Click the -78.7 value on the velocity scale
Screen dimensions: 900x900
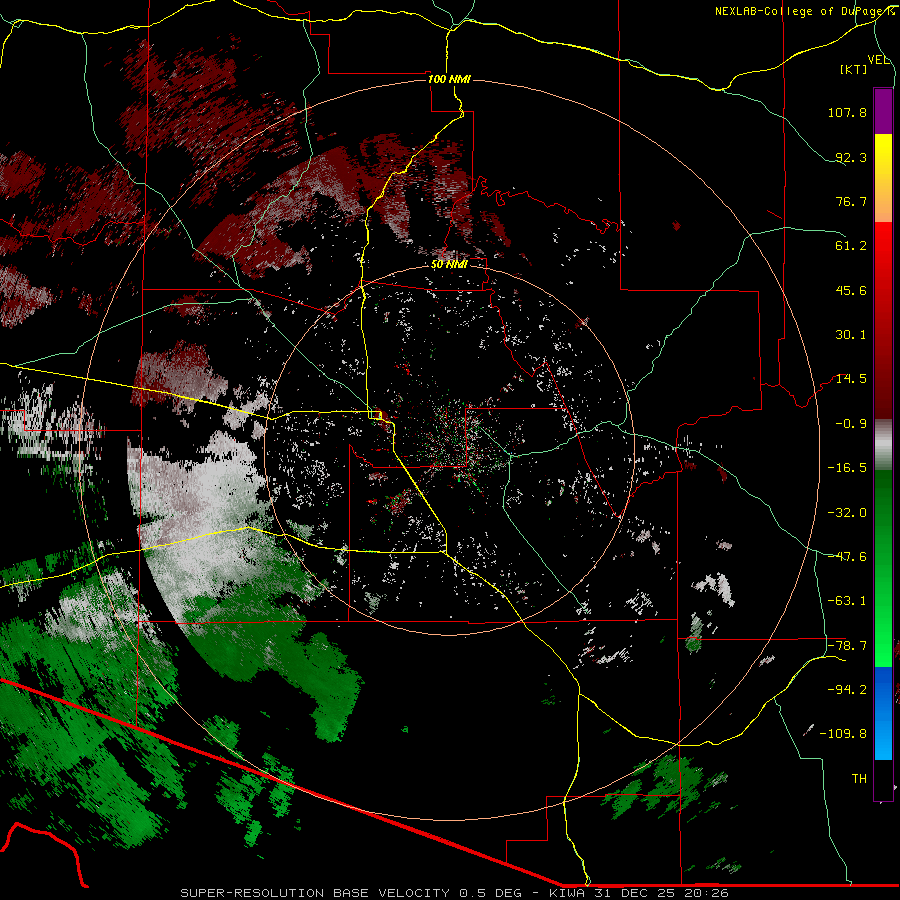[847, 646]
